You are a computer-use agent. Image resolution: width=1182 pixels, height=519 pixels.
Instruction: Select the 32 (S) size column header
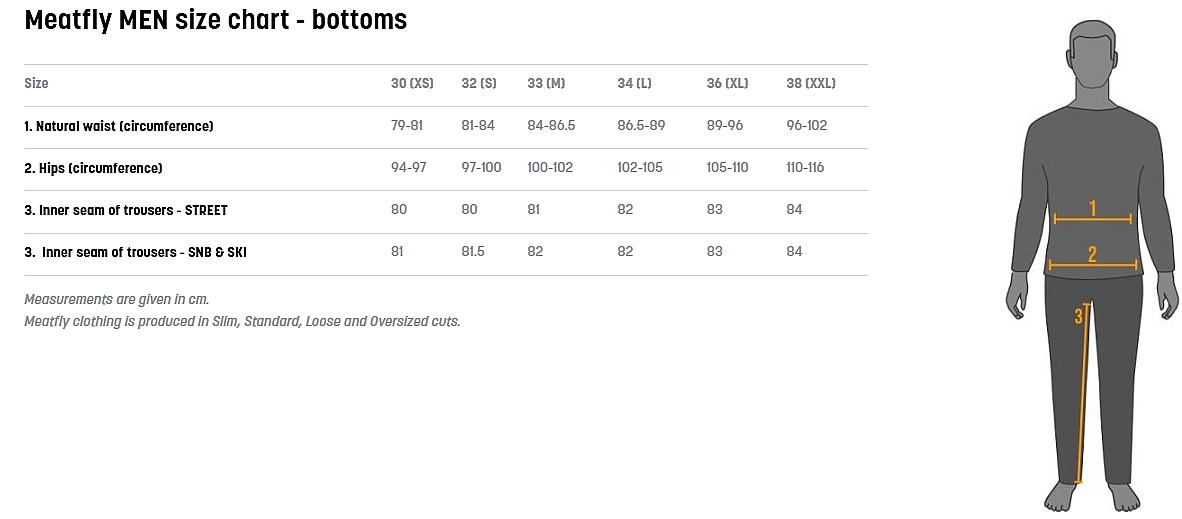(x=479, y=83)
